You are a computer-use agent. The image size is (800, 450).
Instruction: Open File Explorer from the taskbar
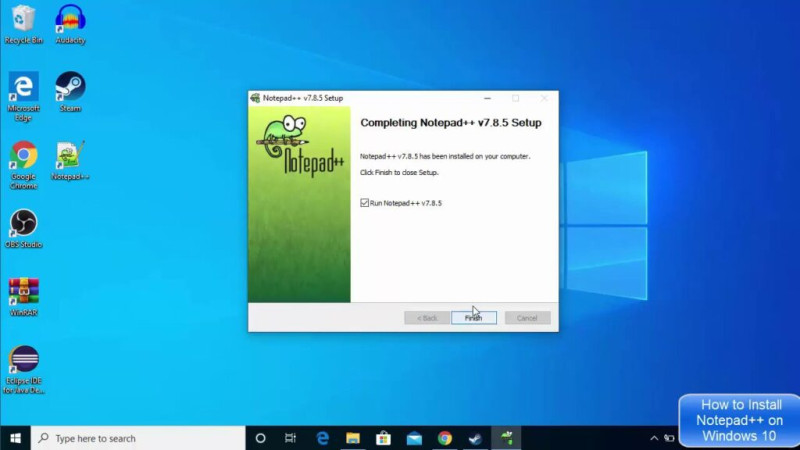coord(353,438)
